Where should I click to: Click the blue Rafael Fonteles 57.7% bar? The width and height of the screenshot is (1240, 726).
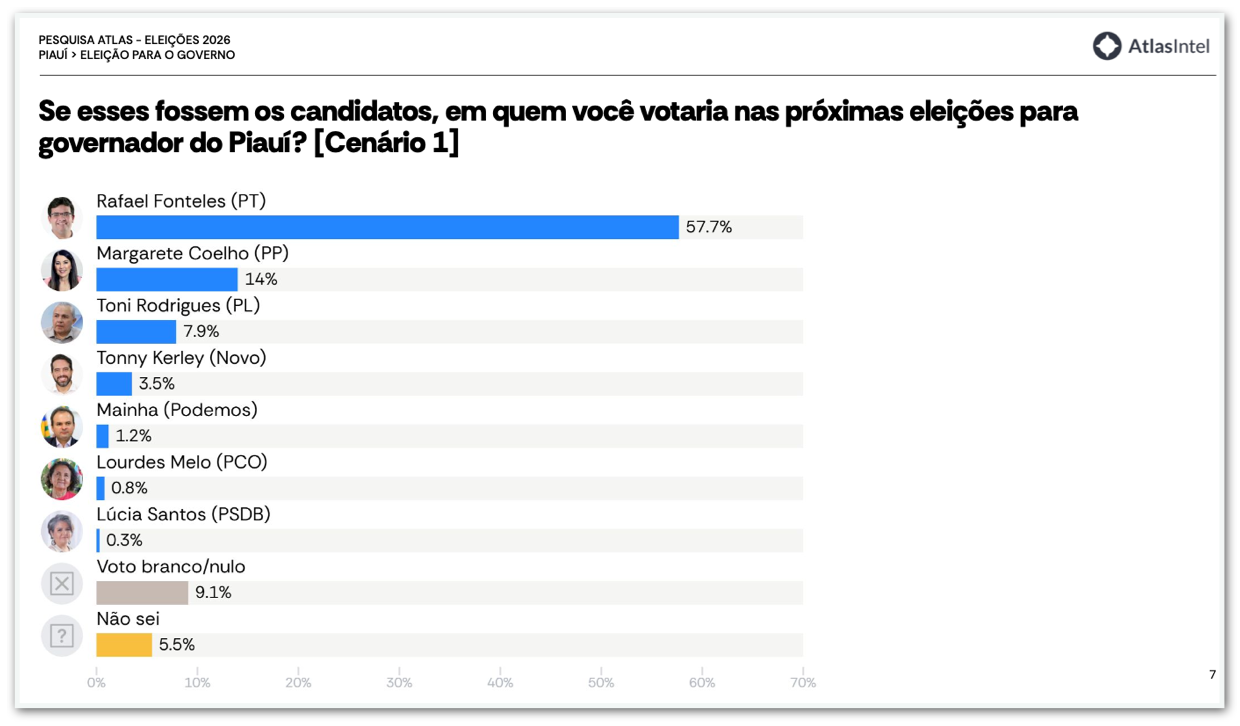pyautogui.click(x=387, y=227)
